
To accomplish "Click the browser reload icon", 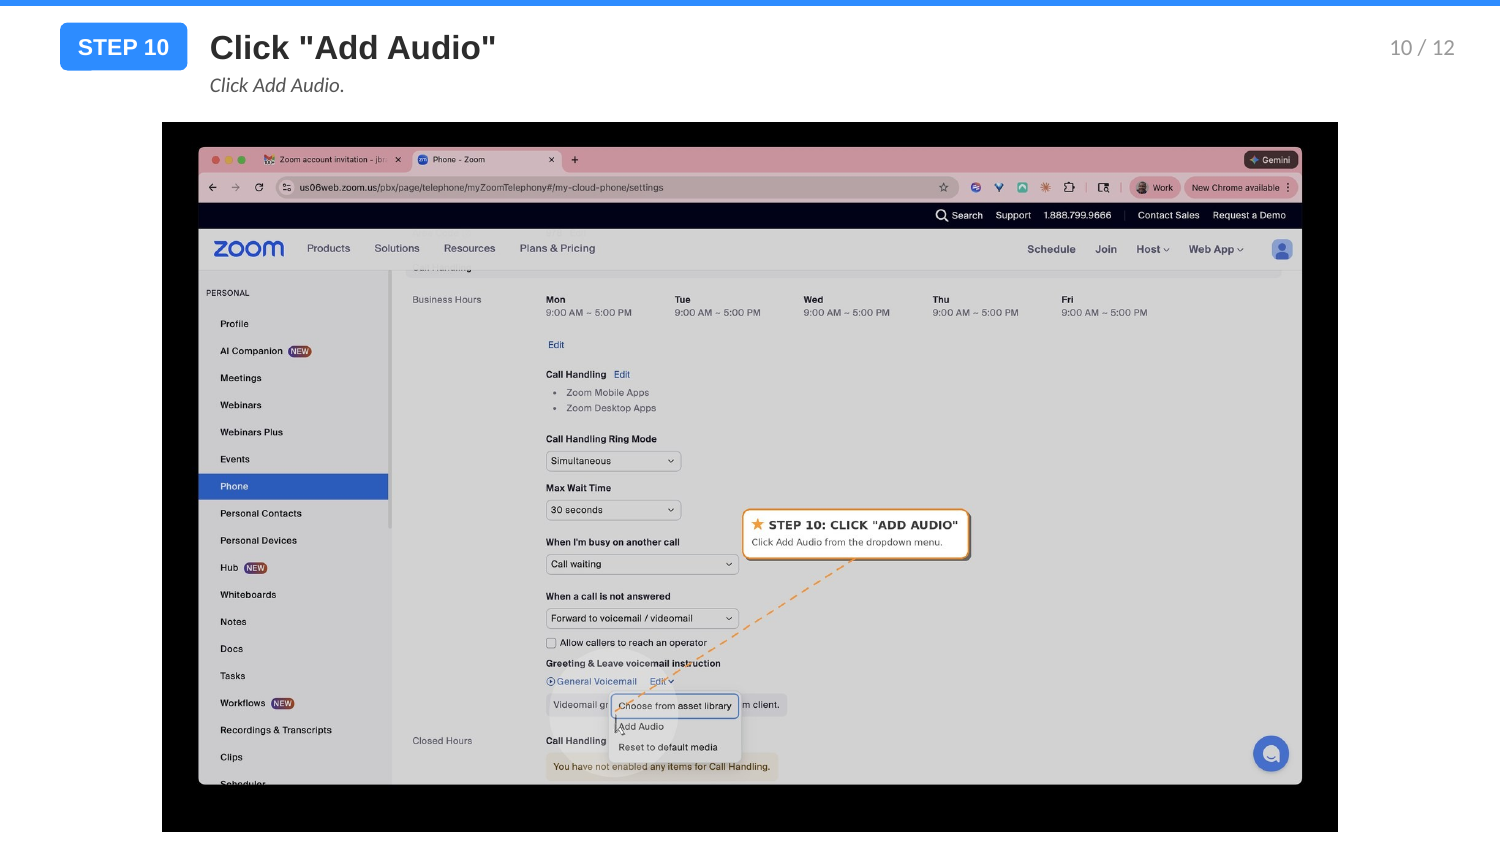I will [258, 187].
